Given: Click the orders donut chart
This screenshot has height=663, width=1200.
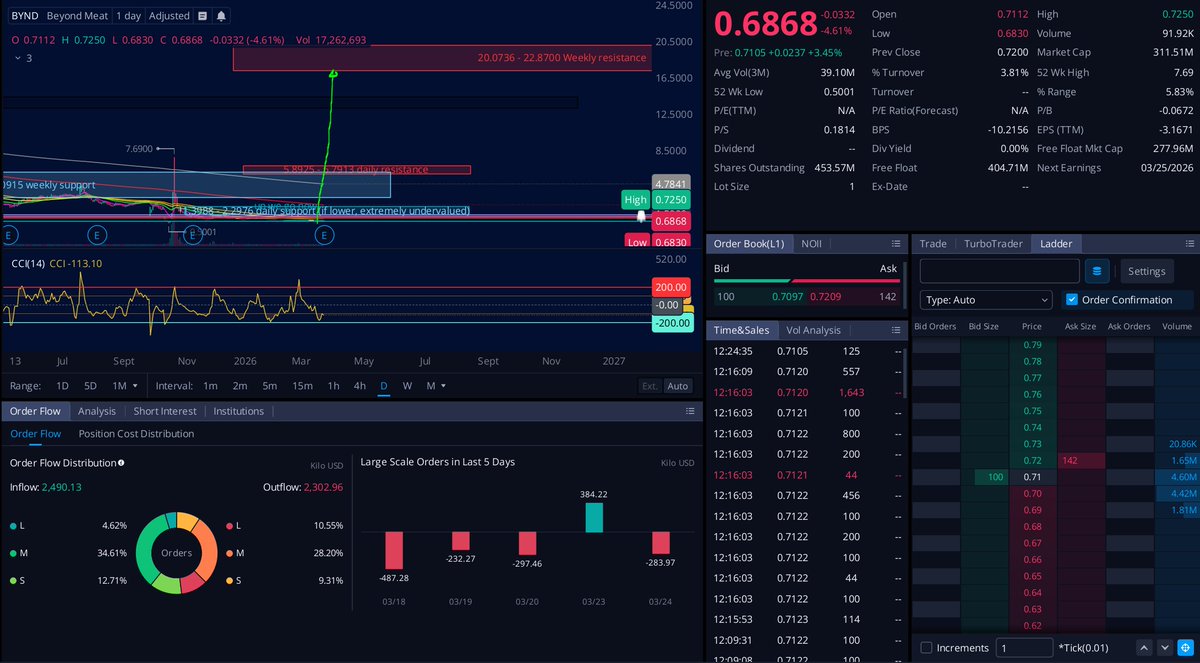Looking at the screenshot, I should (x=176, y=552).
